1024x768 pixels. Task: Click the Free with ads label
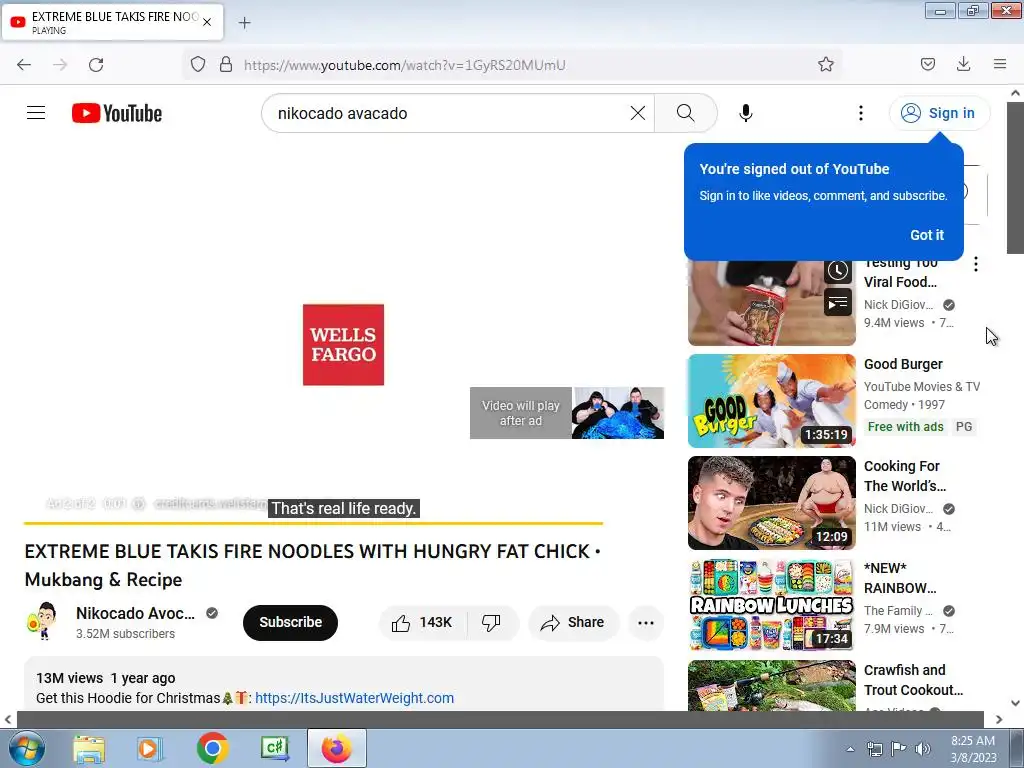click(x=905, y=427)
